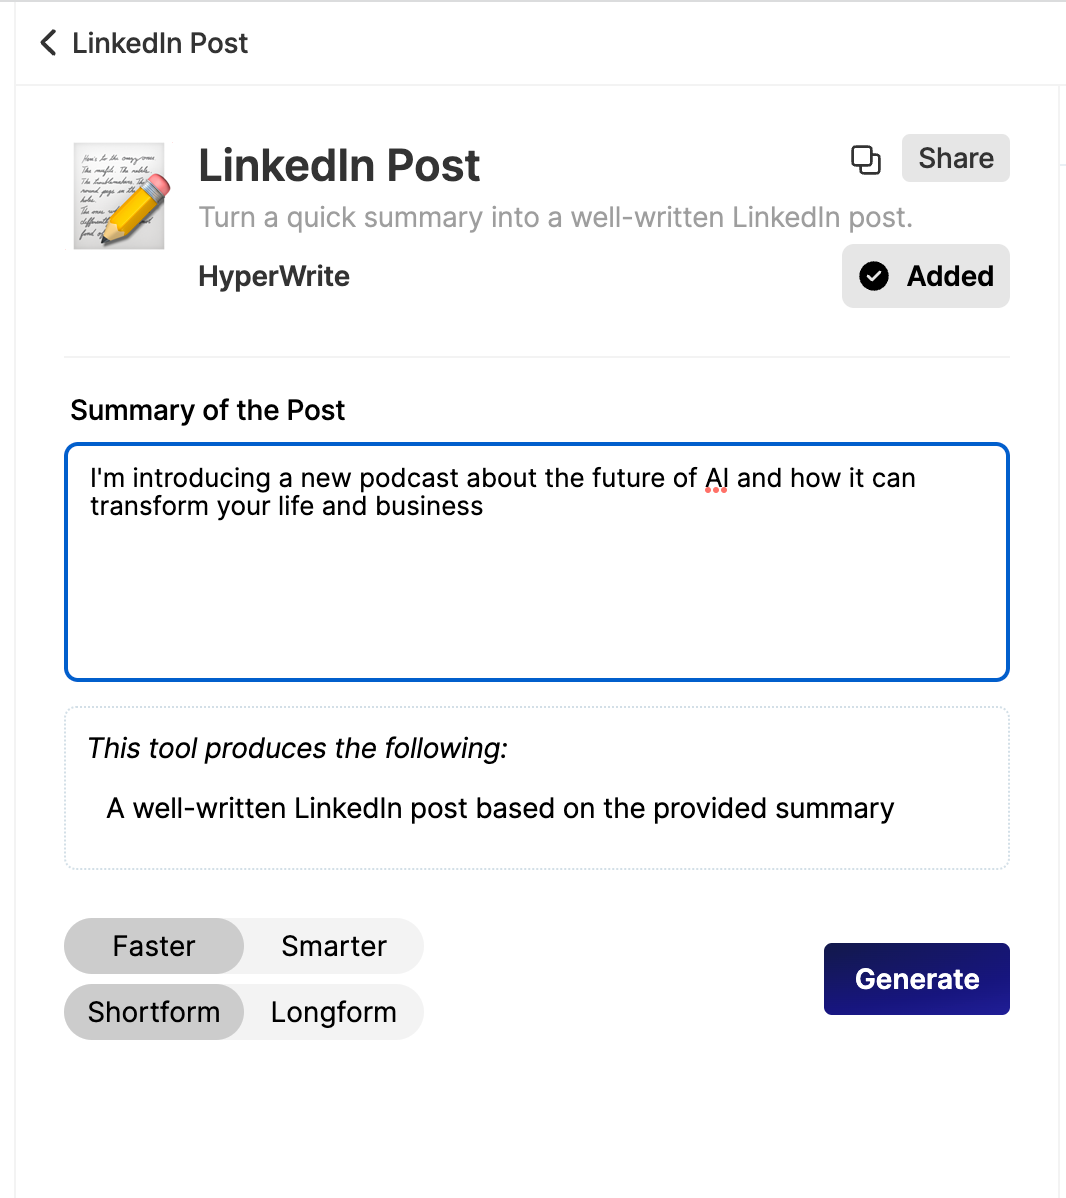Click the HyperWrite author name
1066x1198 pixels.
pyautogui.click(x=274, y=276)
